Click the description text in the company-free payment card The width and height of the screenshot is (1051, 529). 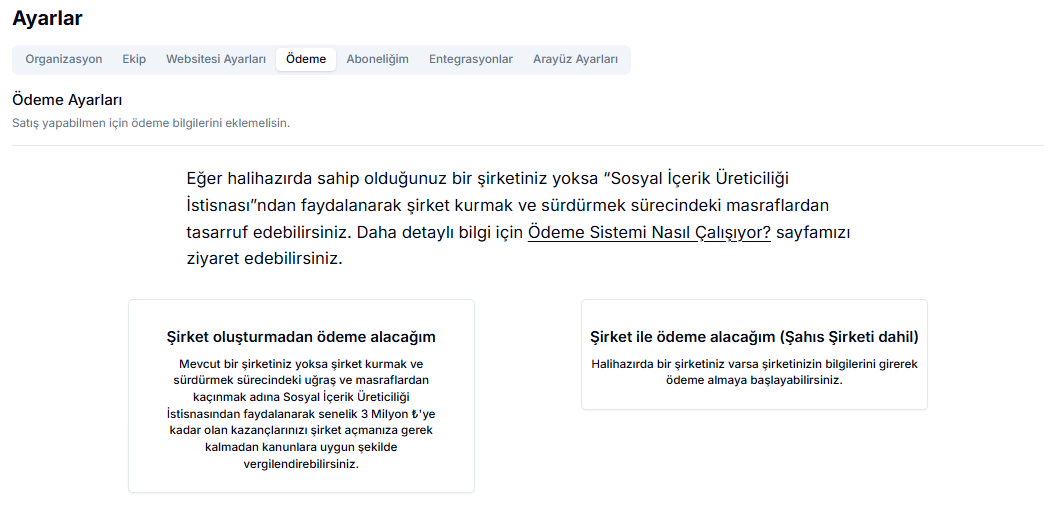click(301, 414)
